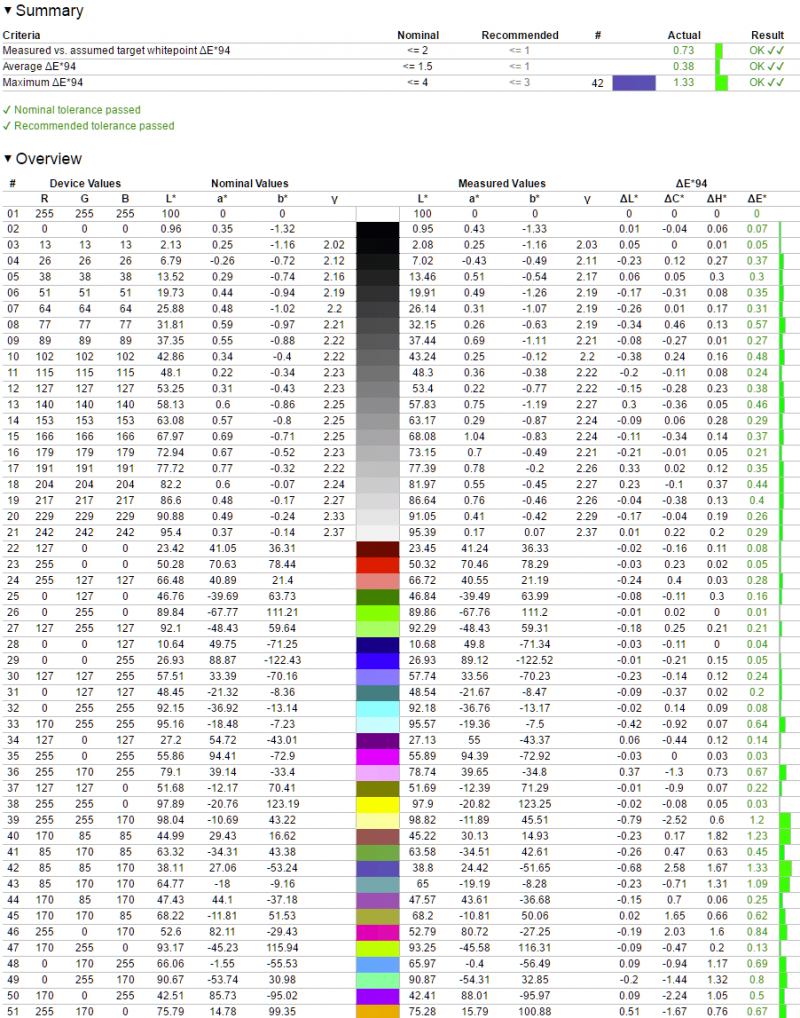Collapse the Summary section triangle
800x1018 pixels.
[x=8, y=11]
